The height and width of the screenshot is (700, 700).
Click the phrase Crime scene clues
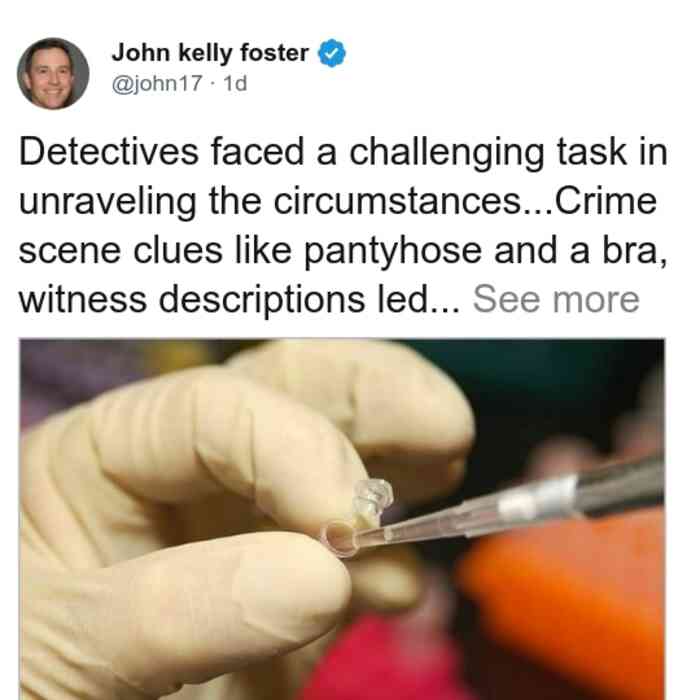[338, 225]
